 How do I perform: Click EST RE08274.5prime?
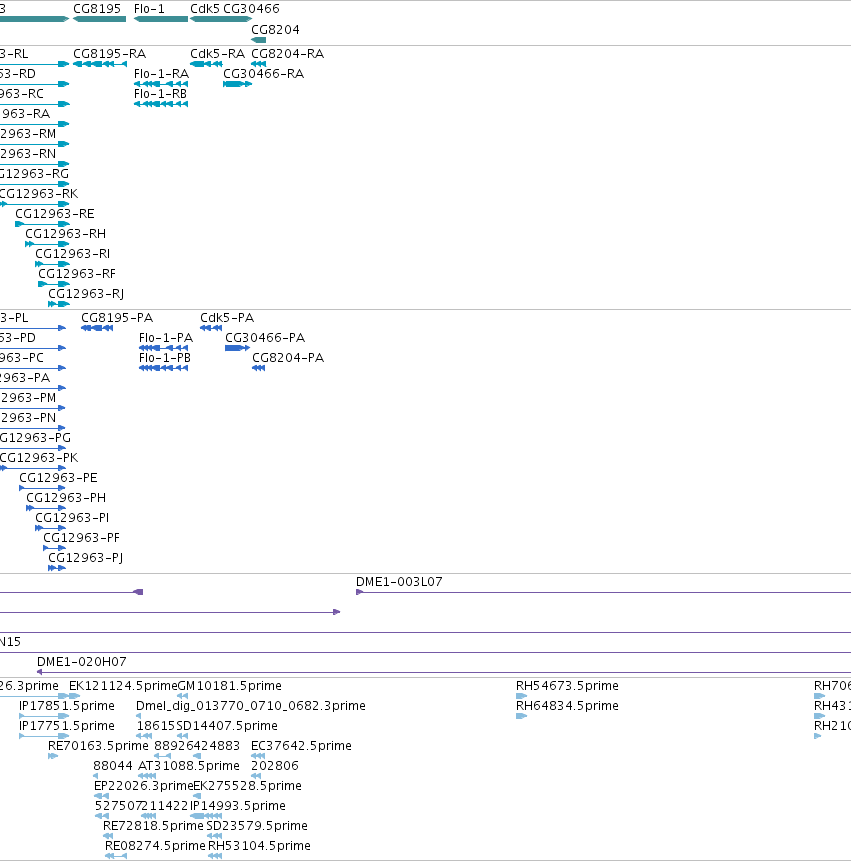pos(116,857)
